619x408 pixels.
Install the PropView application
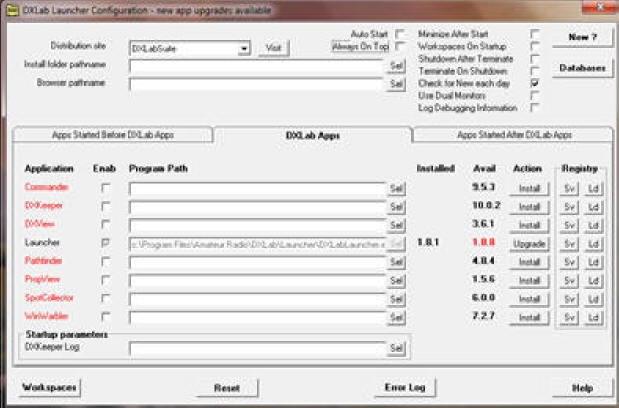click(x=529, y=281)
